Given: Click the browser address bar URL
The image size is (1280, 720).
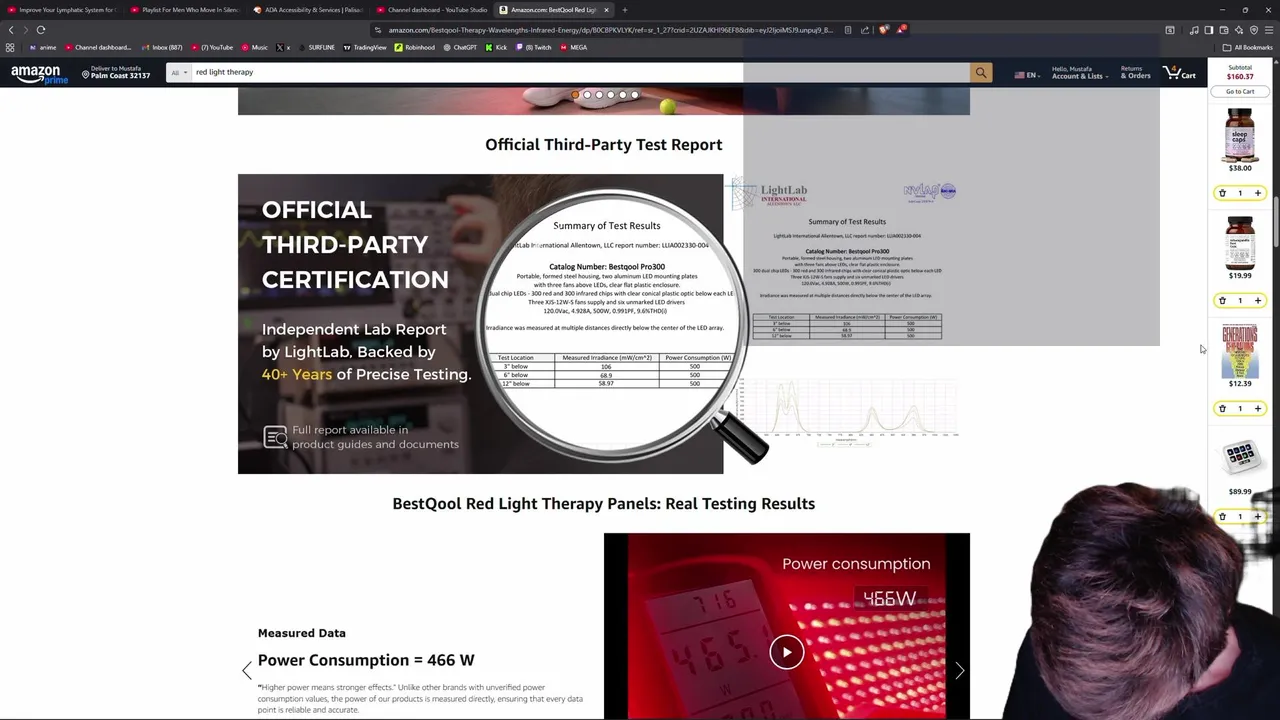Looking at the screenshot, I should (x=610, y=30).
